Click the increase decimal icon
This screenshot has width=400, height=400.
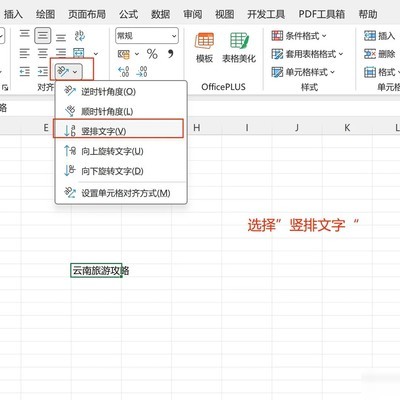point(124,72)
